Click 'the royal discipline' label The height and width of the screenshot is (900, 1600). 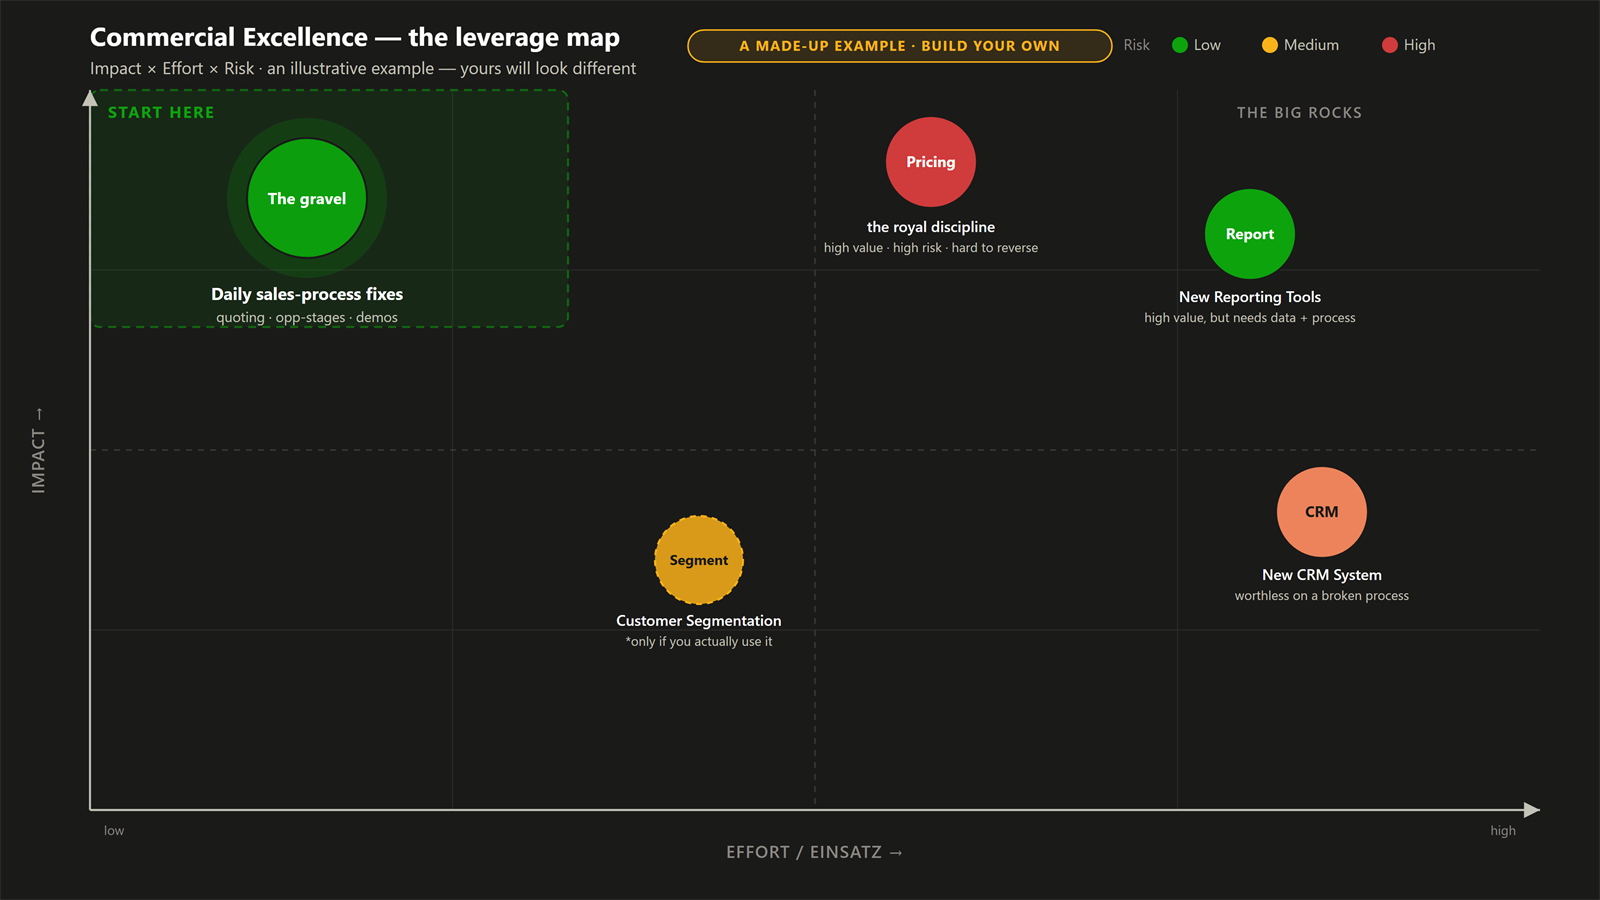931,227
